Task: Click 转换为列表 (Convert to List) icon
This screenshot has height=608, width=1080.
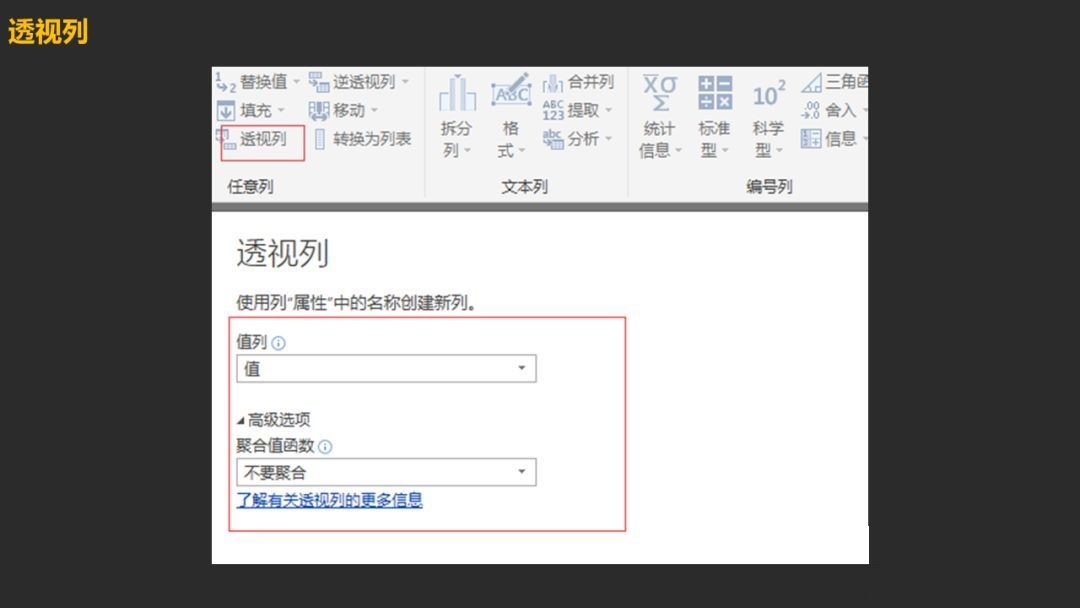Action: [x=320, y=139]
